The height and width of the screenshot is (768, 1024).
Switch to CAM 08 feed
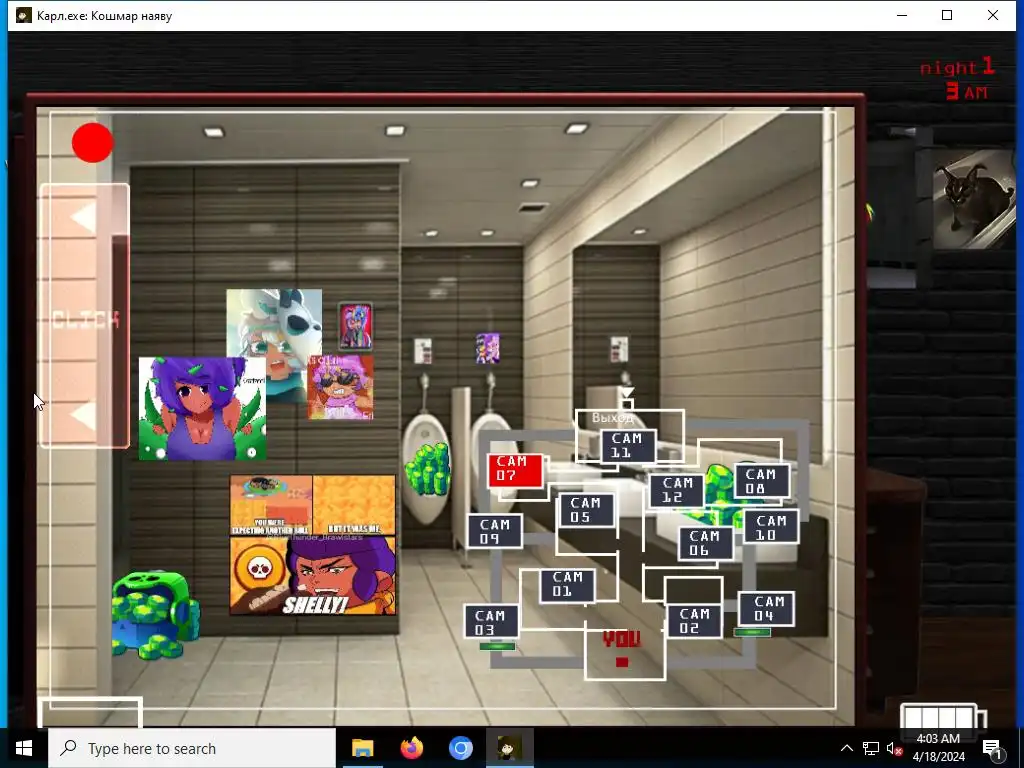(762, 481)
